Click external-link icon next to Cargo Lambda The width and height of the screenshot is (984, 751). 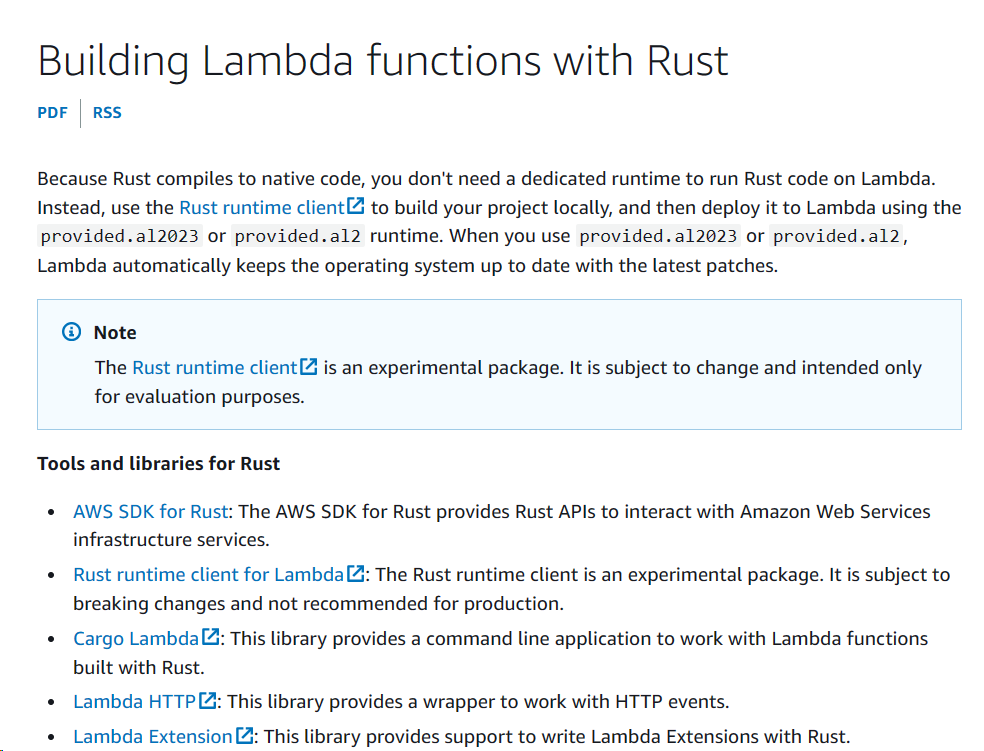point(211,637)
